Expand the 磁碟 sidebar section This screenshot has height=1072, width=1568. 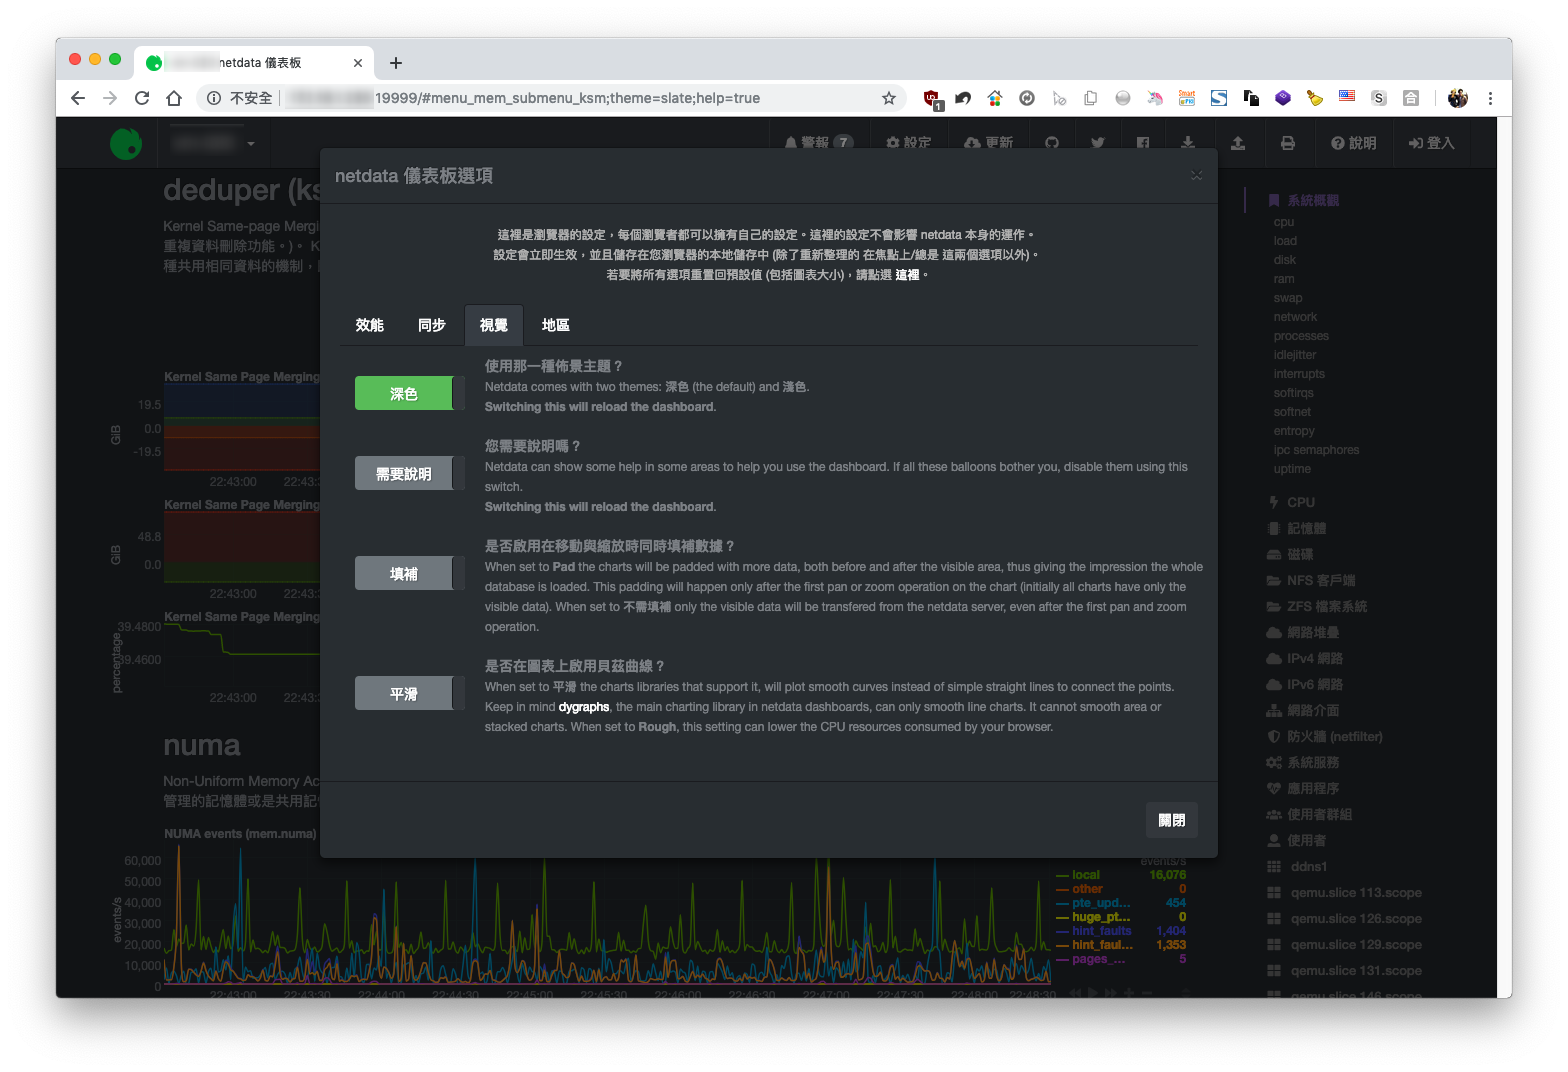point(1290,554)
